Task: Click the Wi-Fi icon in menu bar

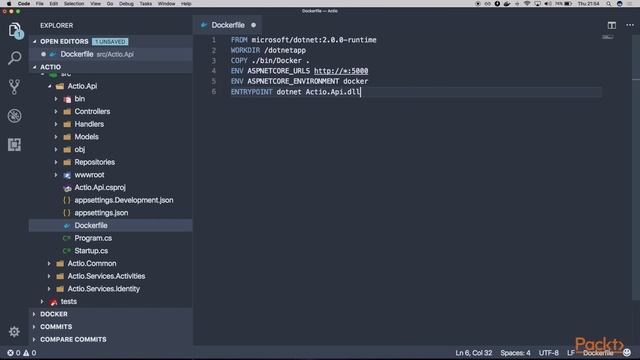Action: 527,4
